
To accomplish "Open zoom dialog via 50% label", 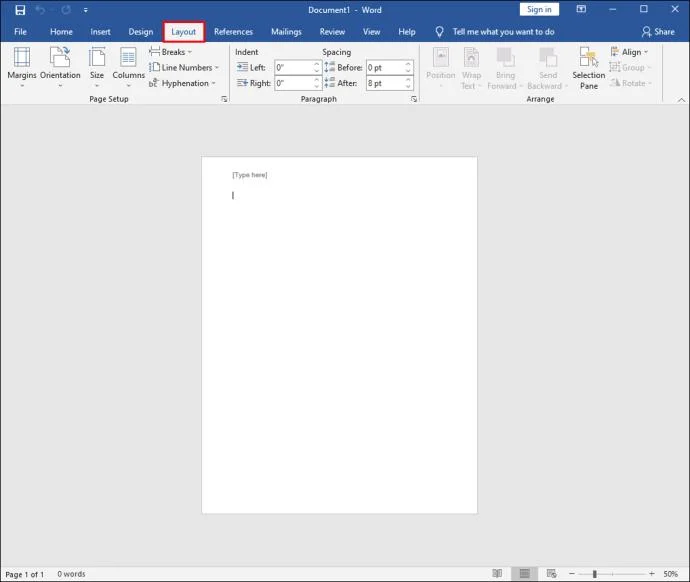I will 670,574.
